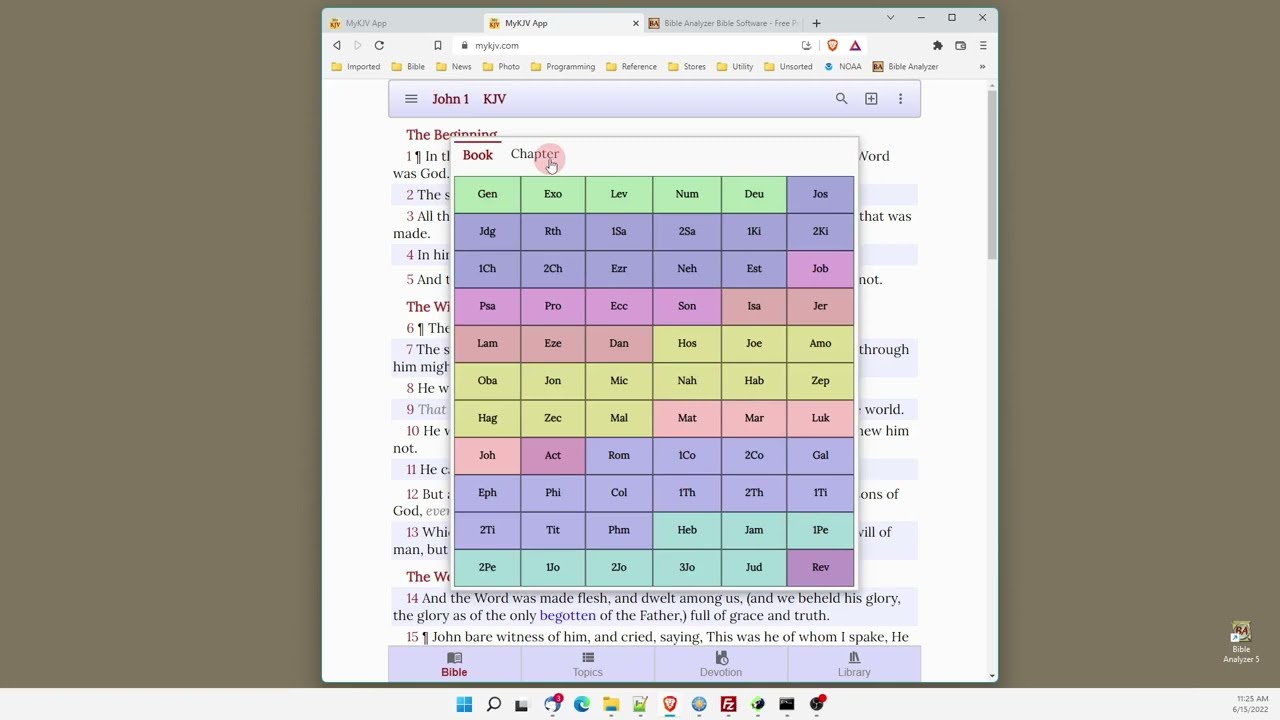The width and height of the screenshot is (1280, 720).
Task: Select the Act book cell
Action: pyautogui.click(x=553, y=455)
